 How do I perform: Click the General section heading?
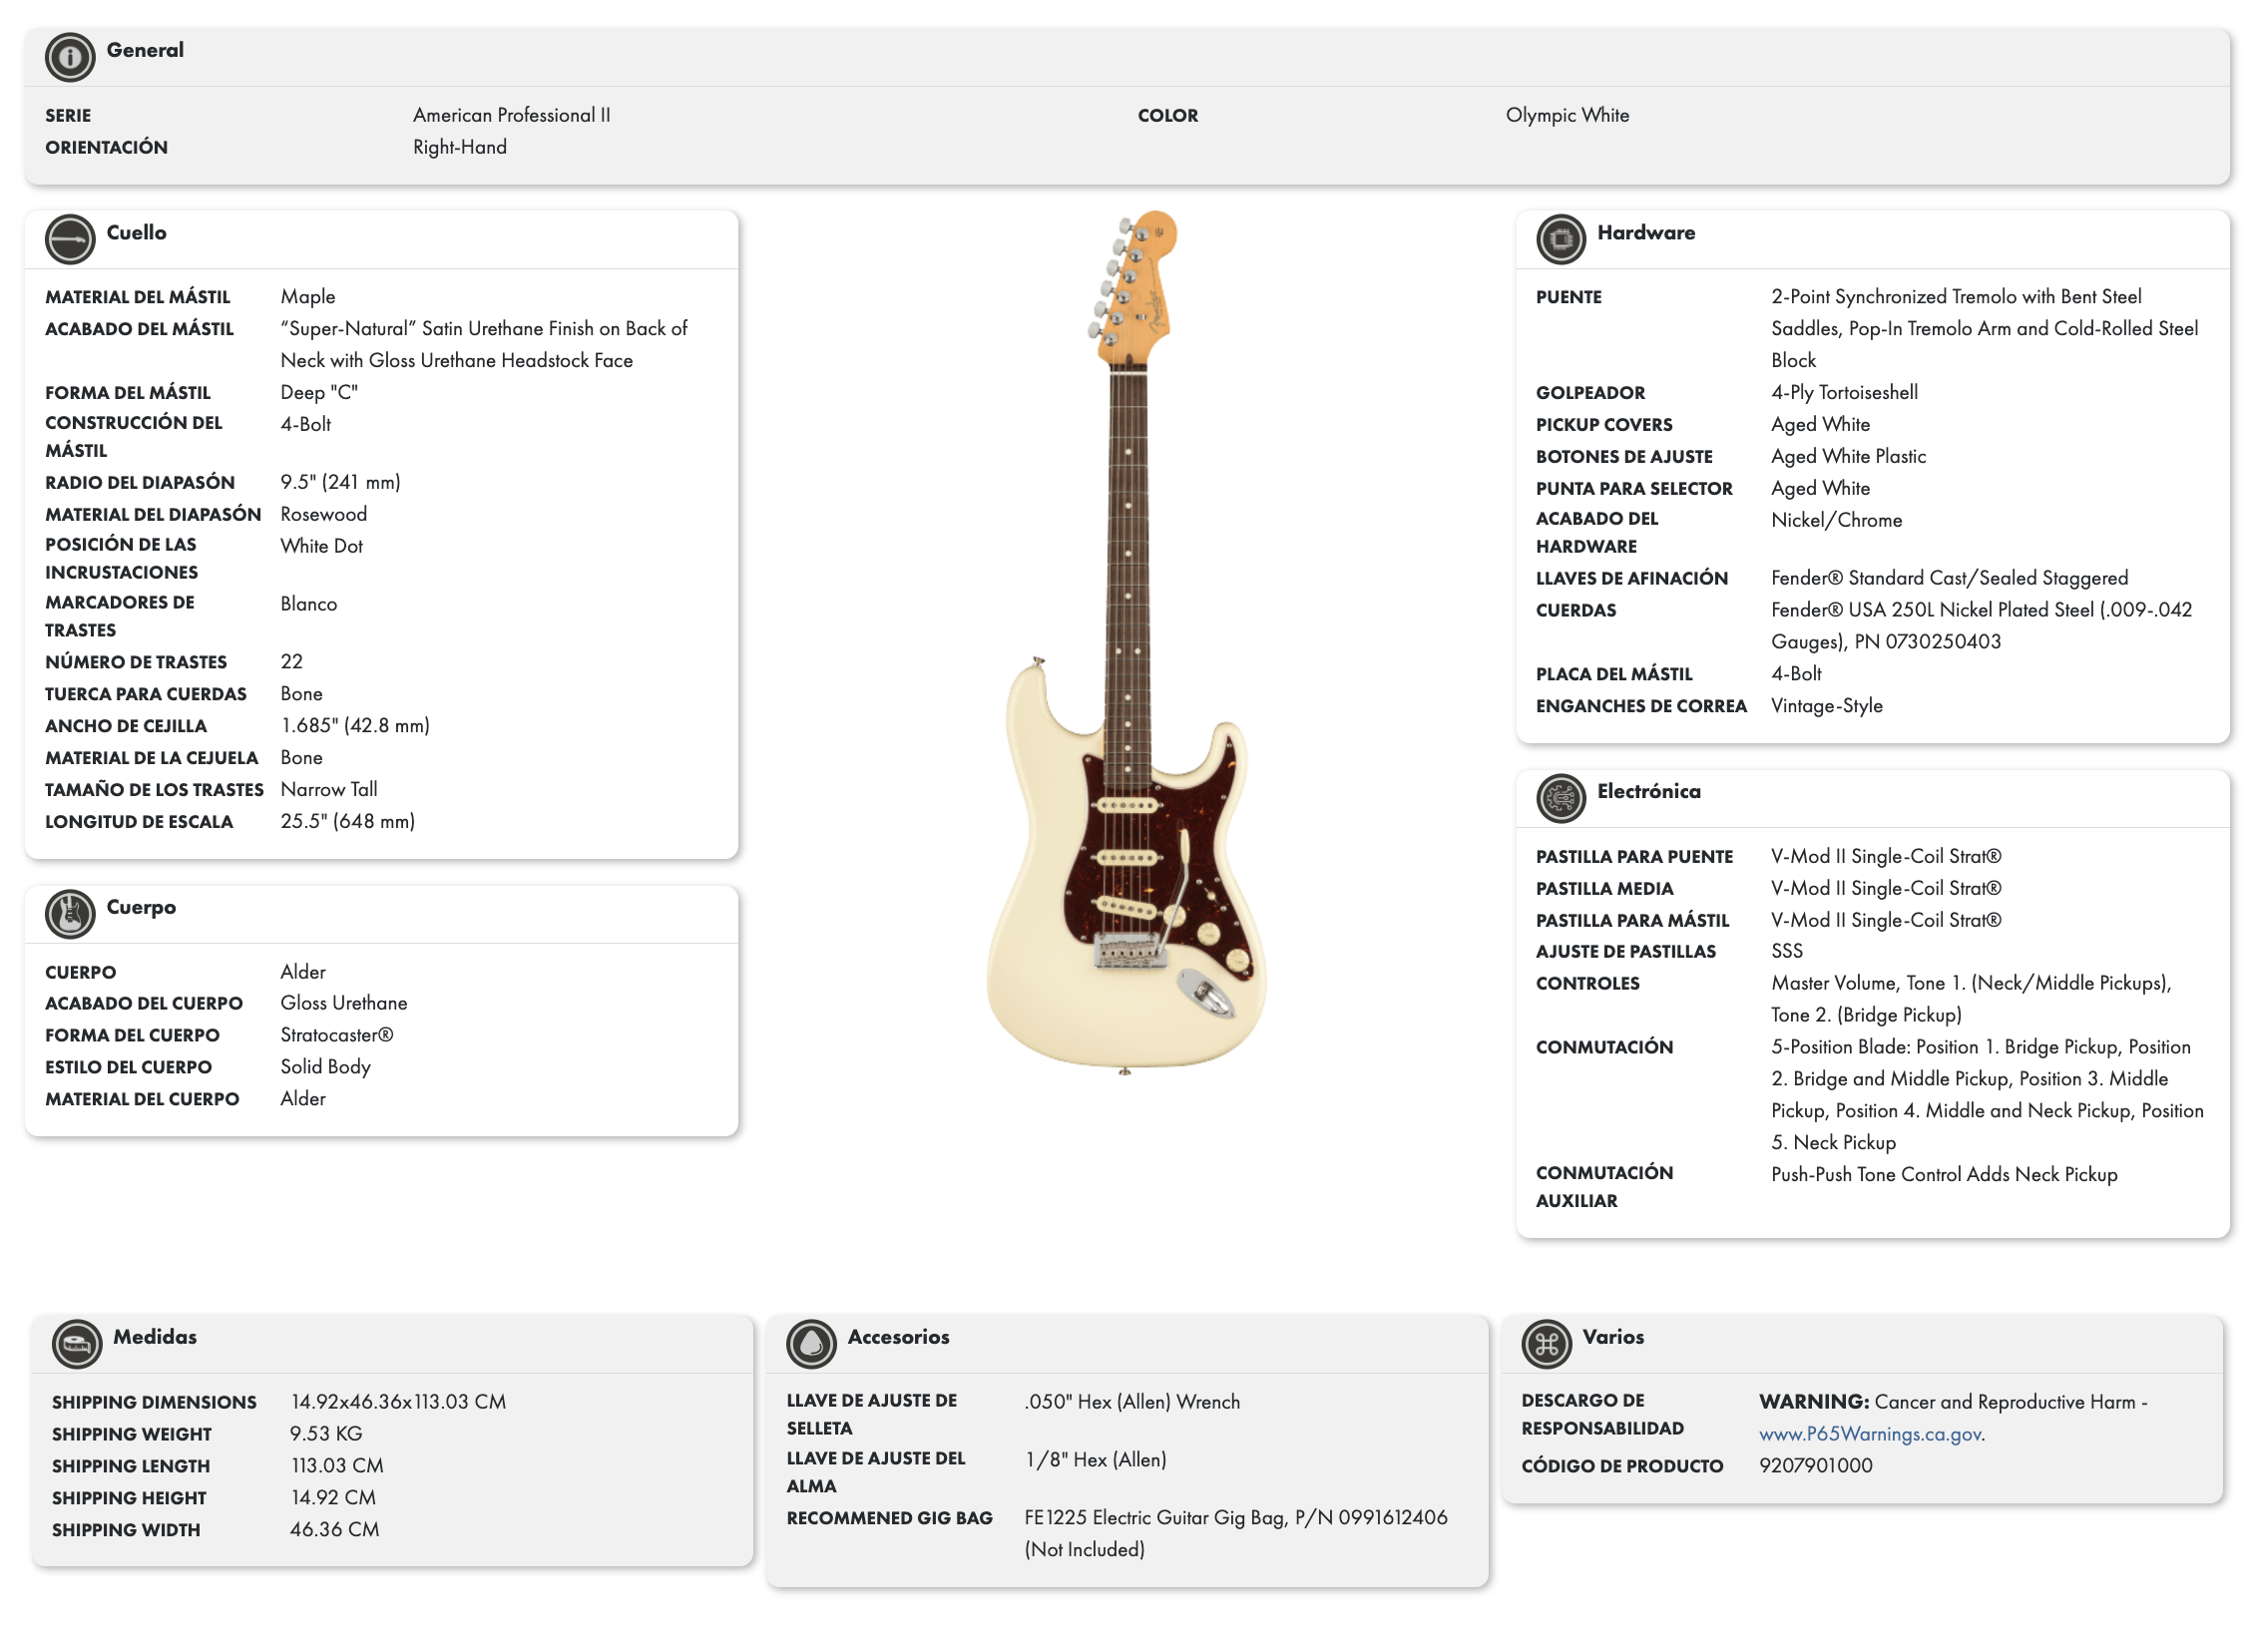145,50
